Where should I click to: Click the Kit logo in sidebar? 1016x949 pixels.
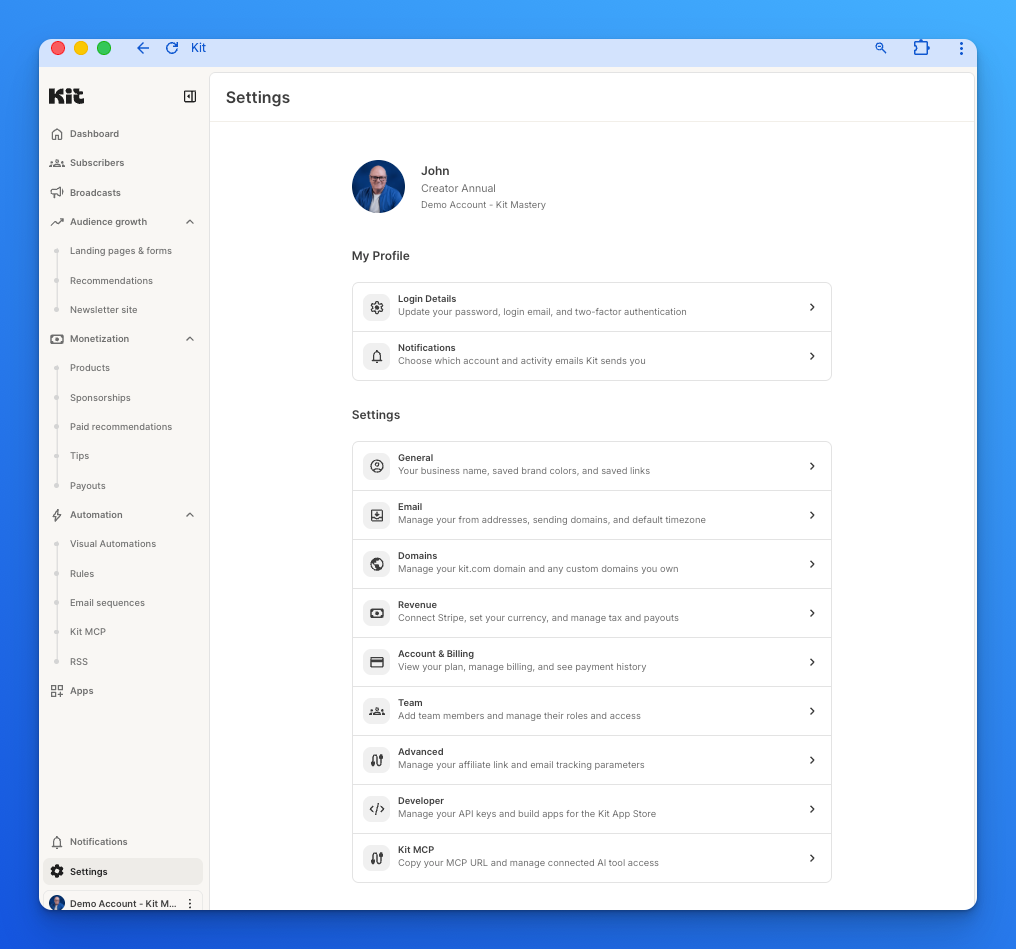[66, 97]
